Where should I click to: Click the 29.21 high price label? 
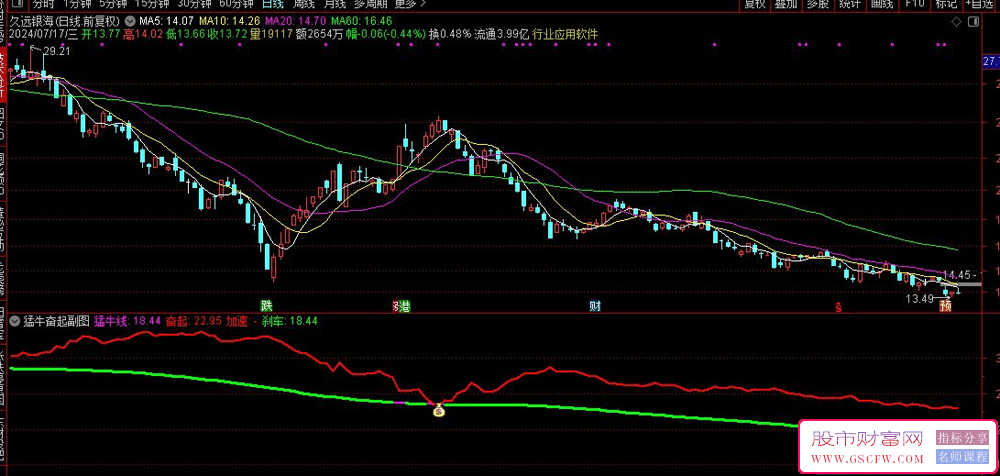point(56,52)
